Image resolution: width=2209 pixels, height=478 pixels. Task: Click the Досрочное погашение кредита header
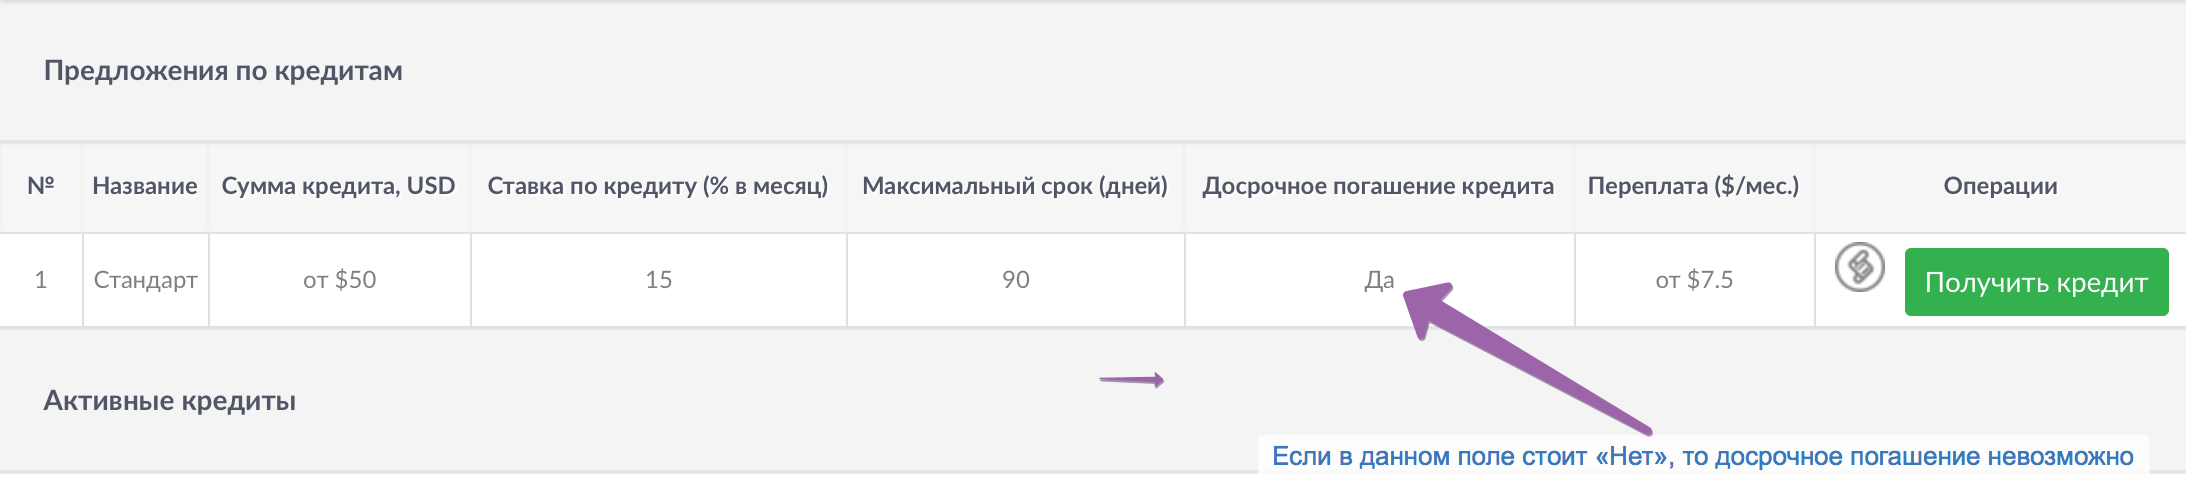[1378, 186]
